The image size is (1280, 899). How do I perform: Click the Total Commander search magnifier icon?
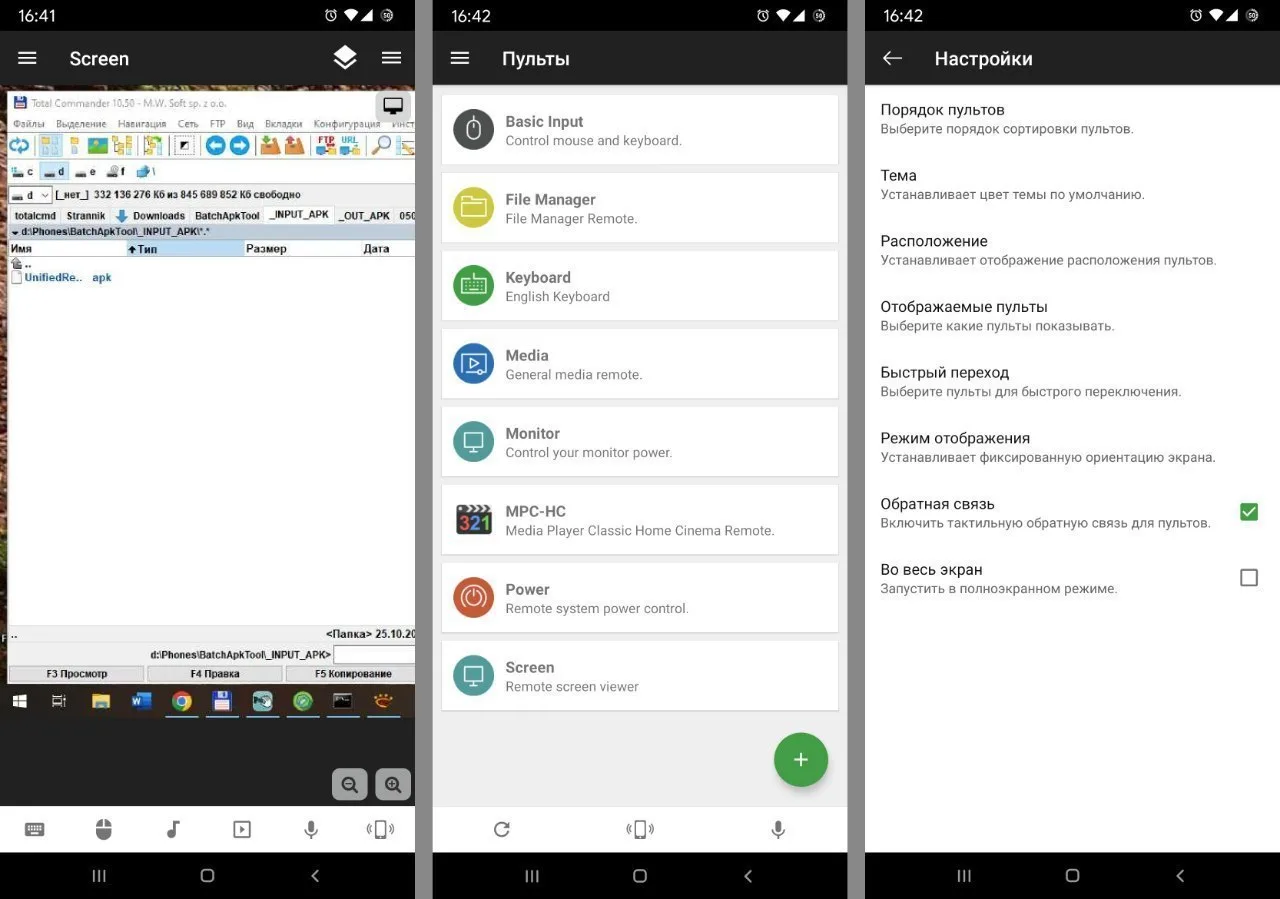(x=381, y=145)
